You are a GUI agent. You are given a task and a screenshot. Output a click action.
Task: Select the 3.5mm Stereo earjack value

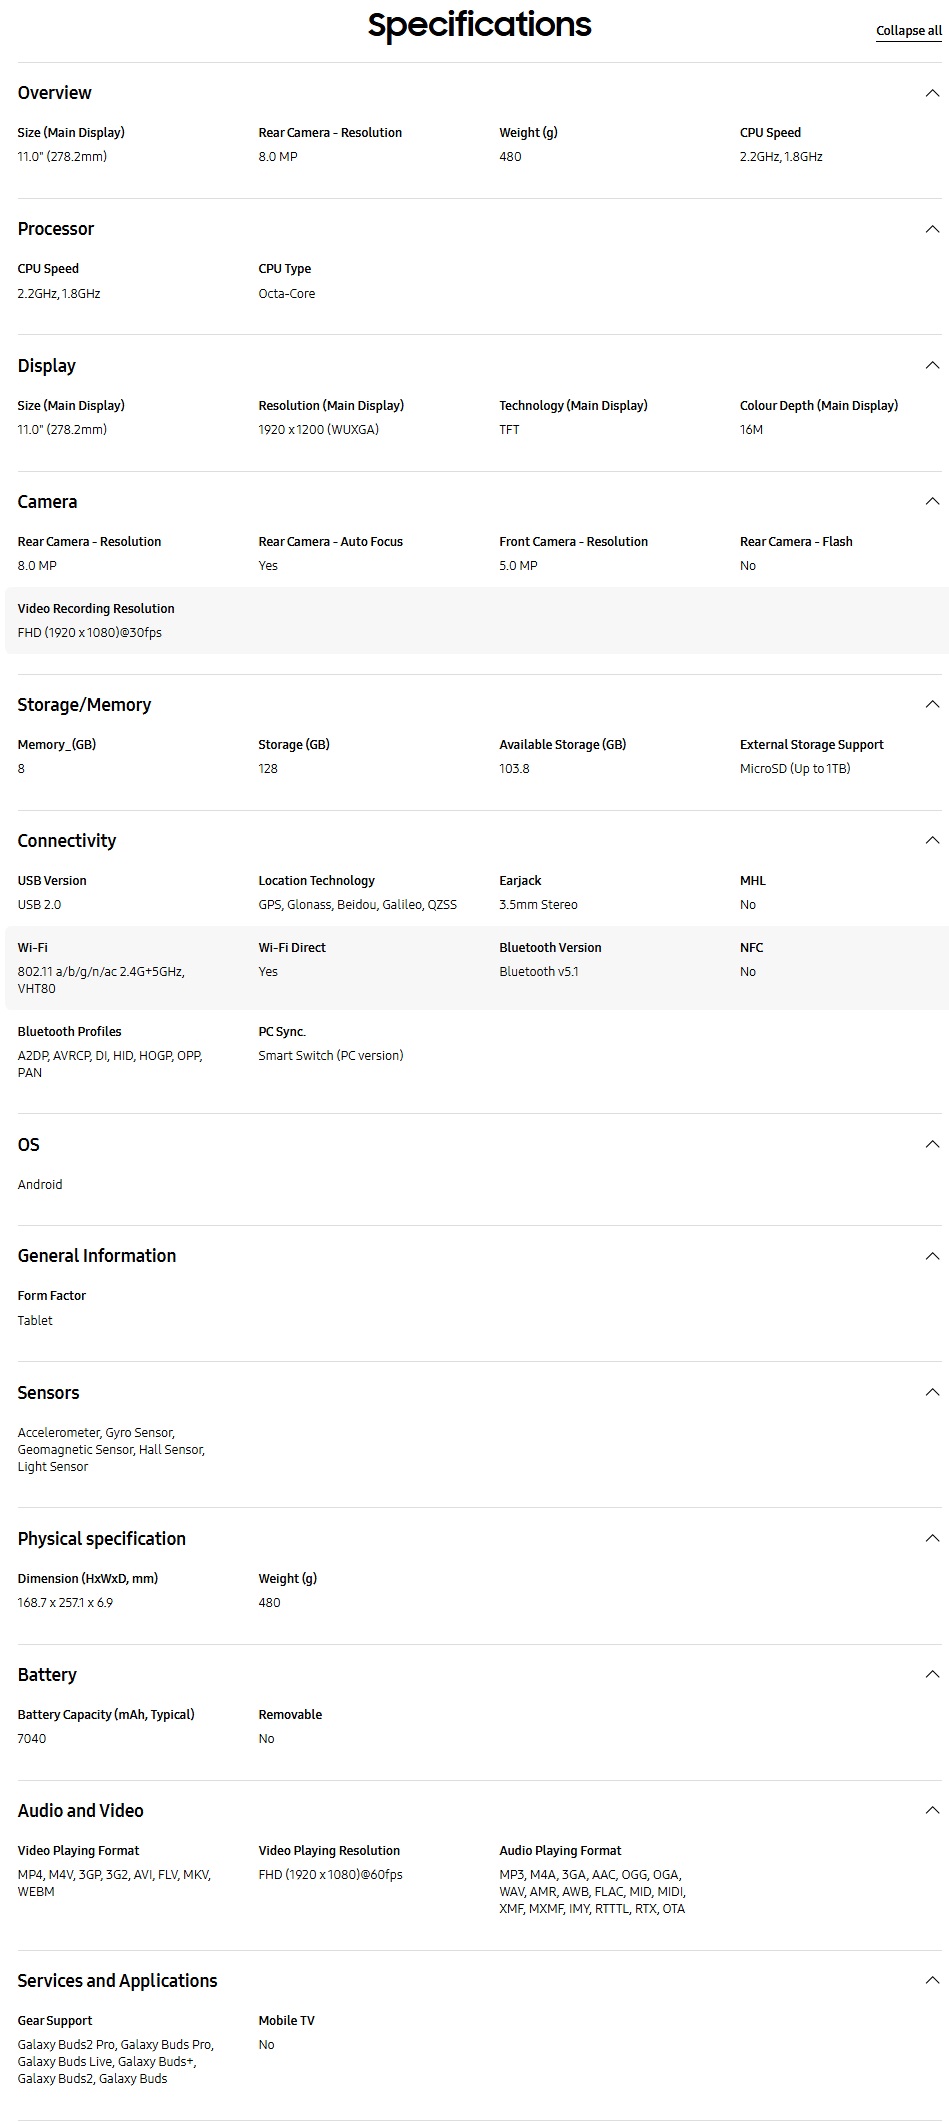pyautogui.click(x=539, y=905)
